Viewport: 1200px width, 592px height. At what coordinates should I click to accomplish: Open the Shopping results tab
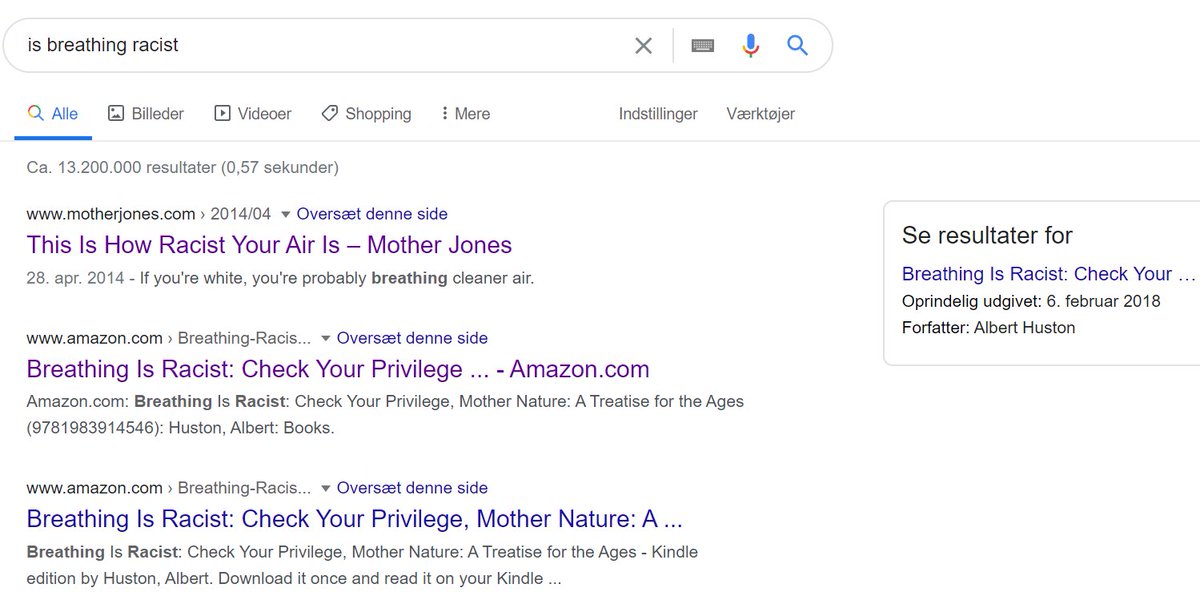pyautogui.click(x=366, y=114)
